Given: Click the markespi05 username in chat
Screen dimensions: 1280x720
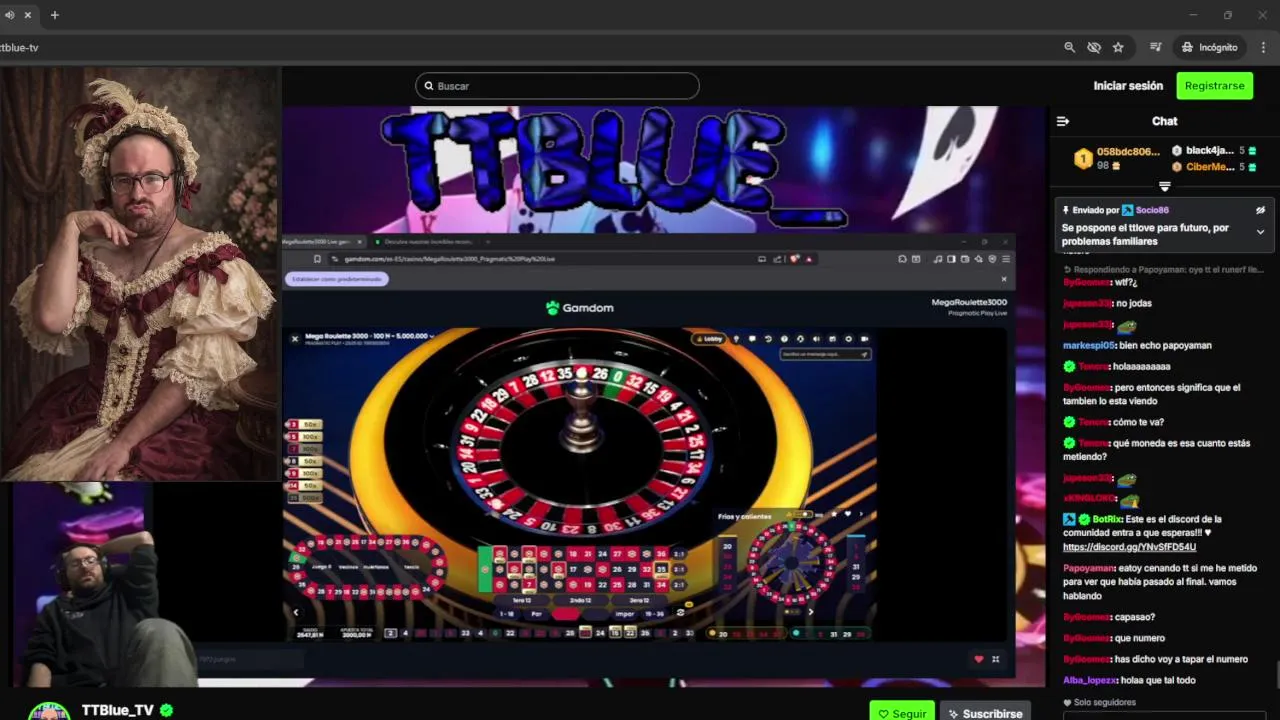Looking at the screenshot, I should pos(1088,345).
